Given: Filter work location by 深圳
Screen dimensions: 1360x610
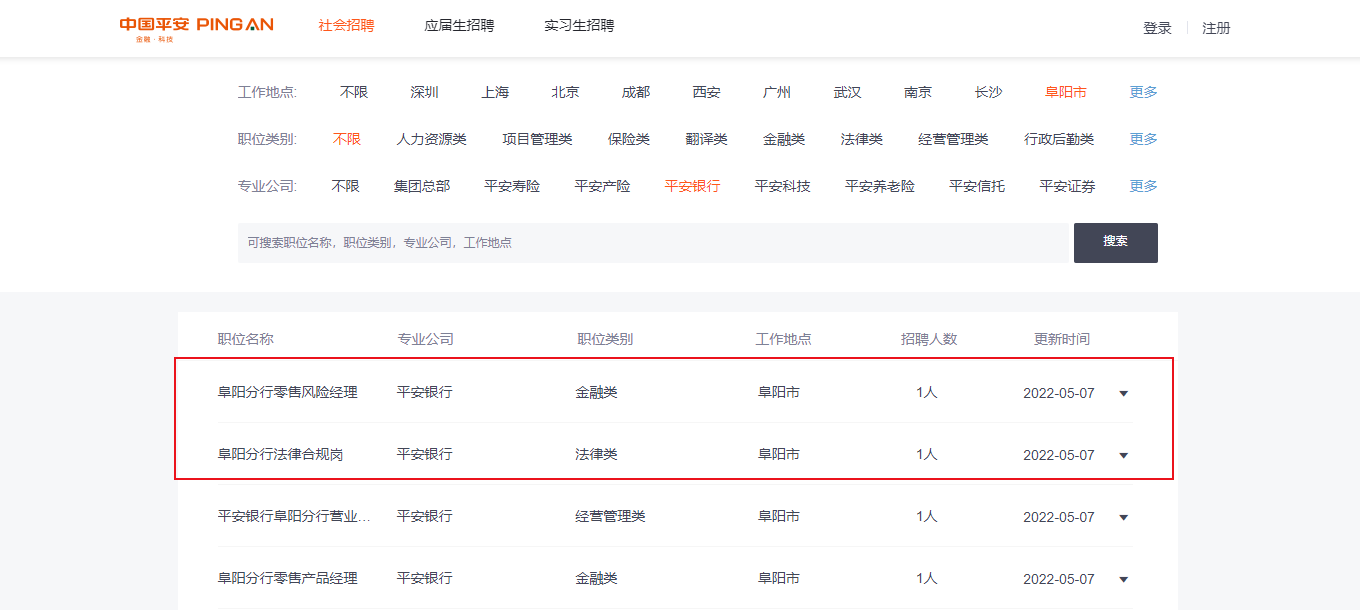Looking at the screenshot, I should 424,92.
